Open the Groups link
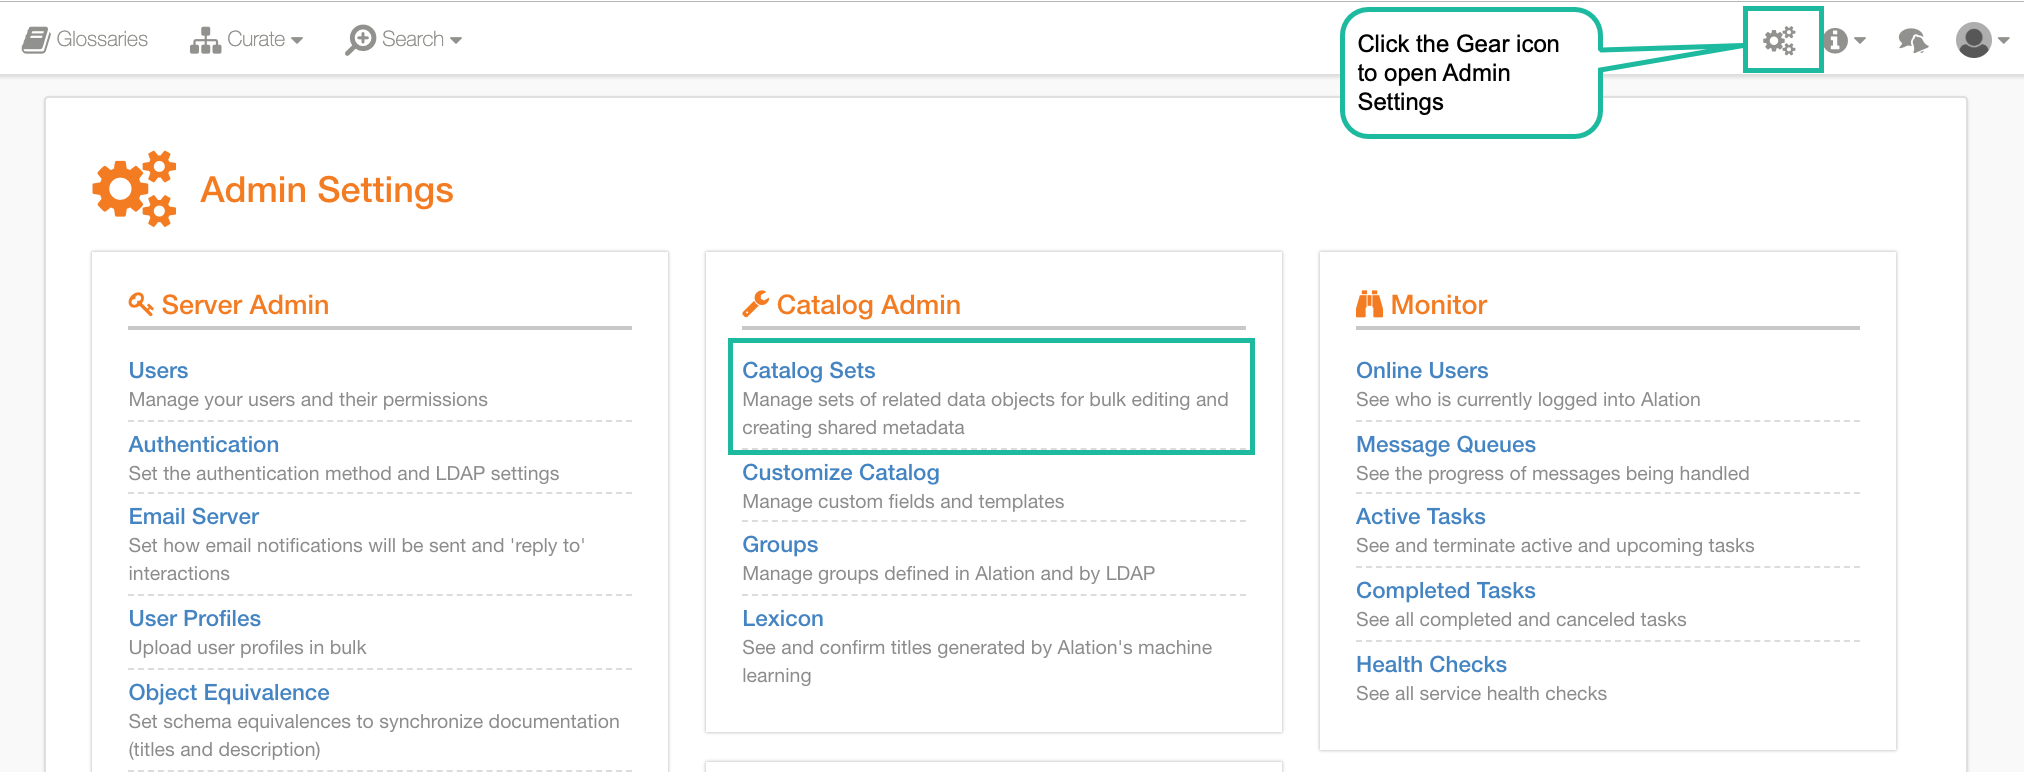2024x772 pixels. coord(780,544)
